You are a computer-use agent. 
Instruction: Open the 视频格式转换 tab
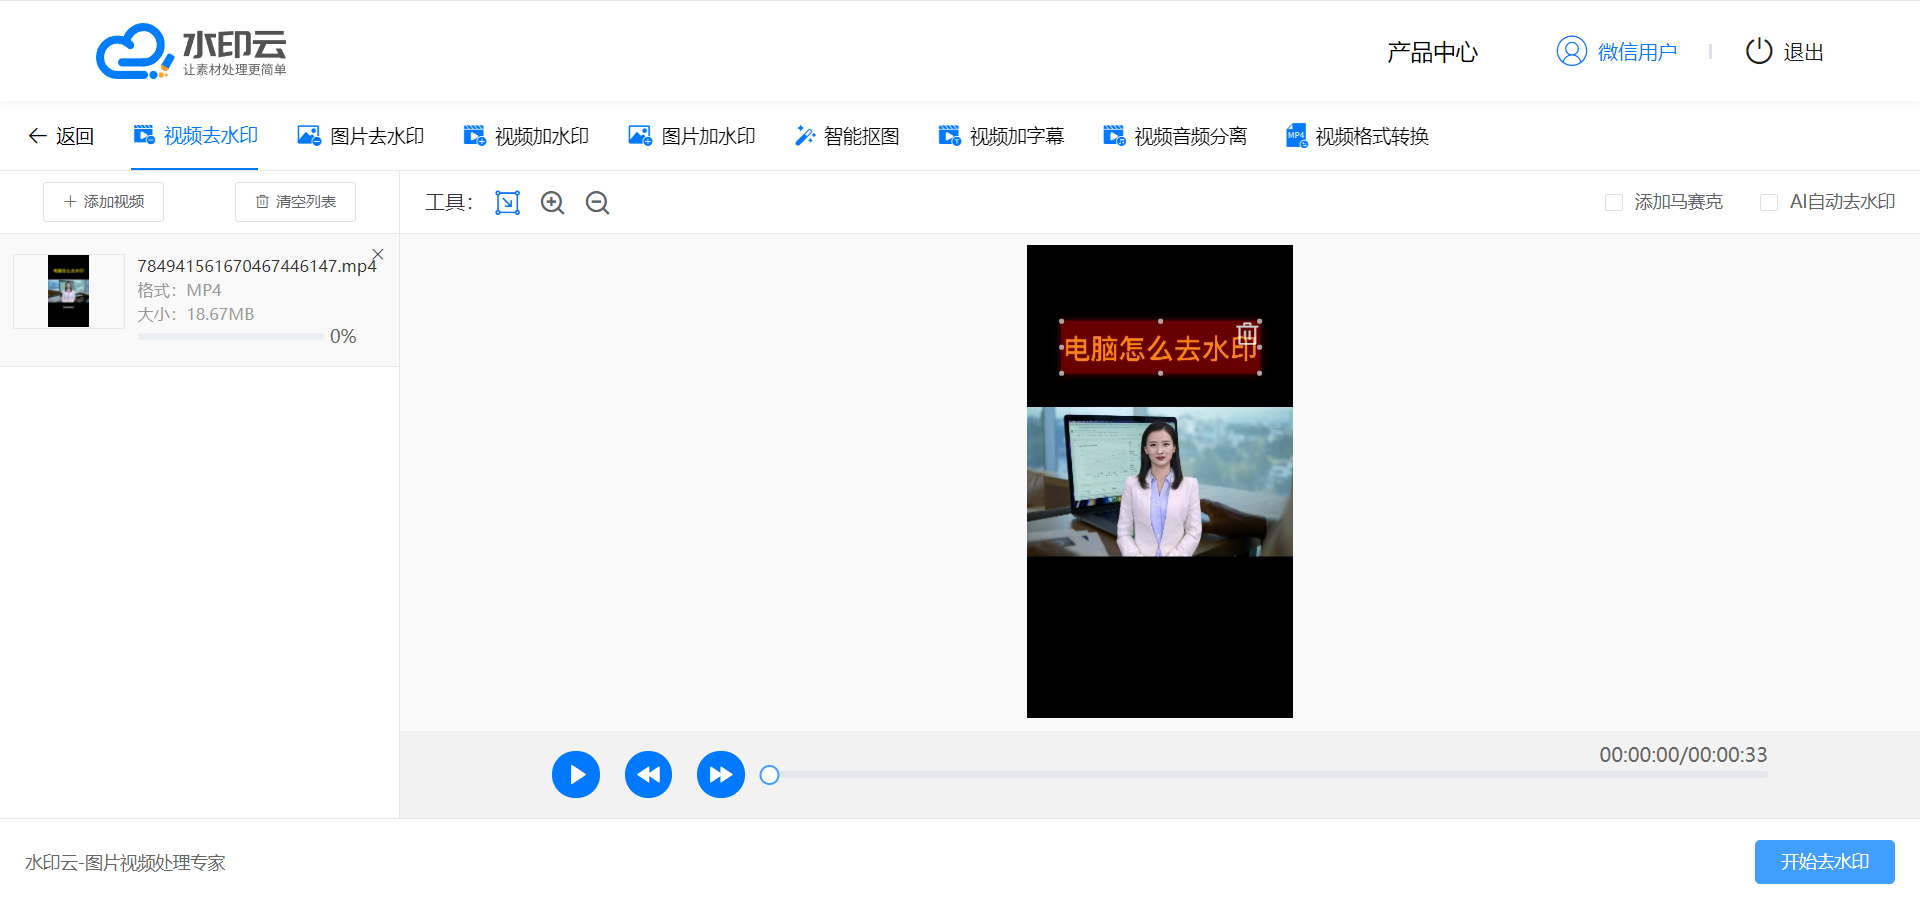tap(1357, 136)
